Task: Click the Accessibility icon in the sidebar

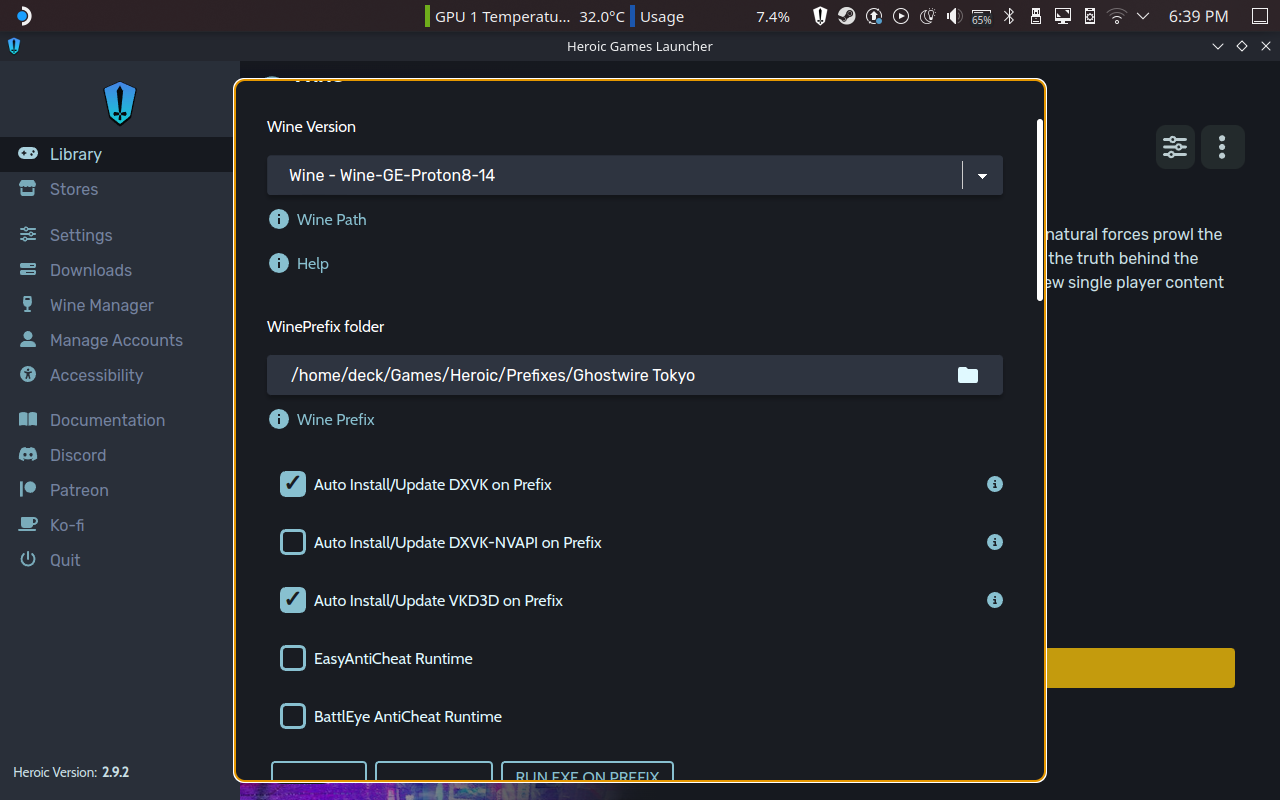Action: [x=28, y=375]
